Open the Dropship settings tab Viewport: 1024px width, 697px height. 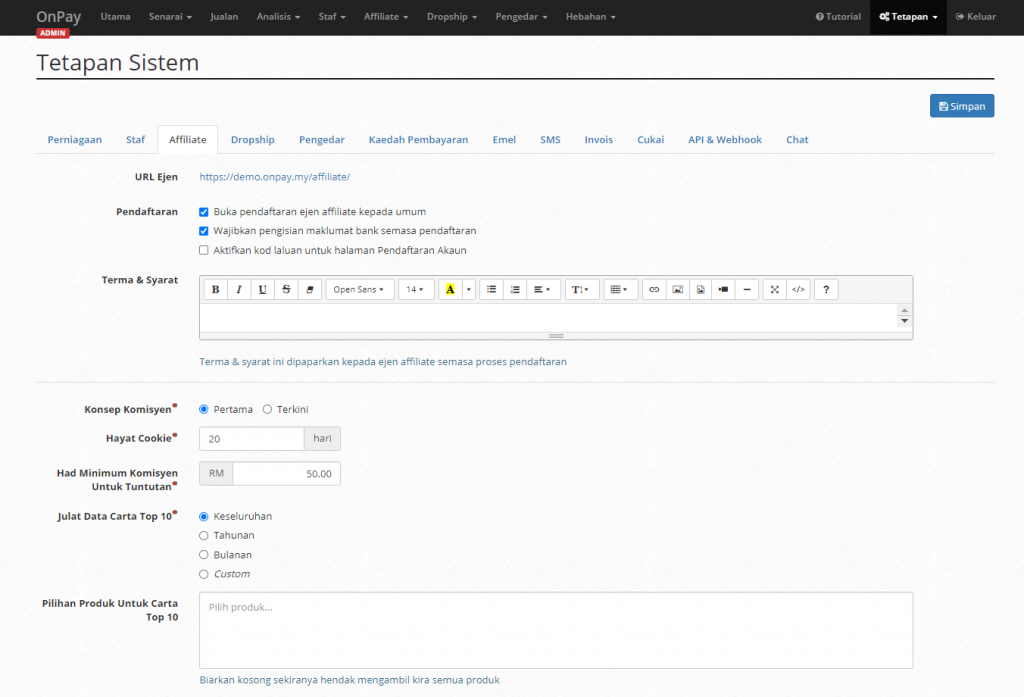tap(252, 140)
